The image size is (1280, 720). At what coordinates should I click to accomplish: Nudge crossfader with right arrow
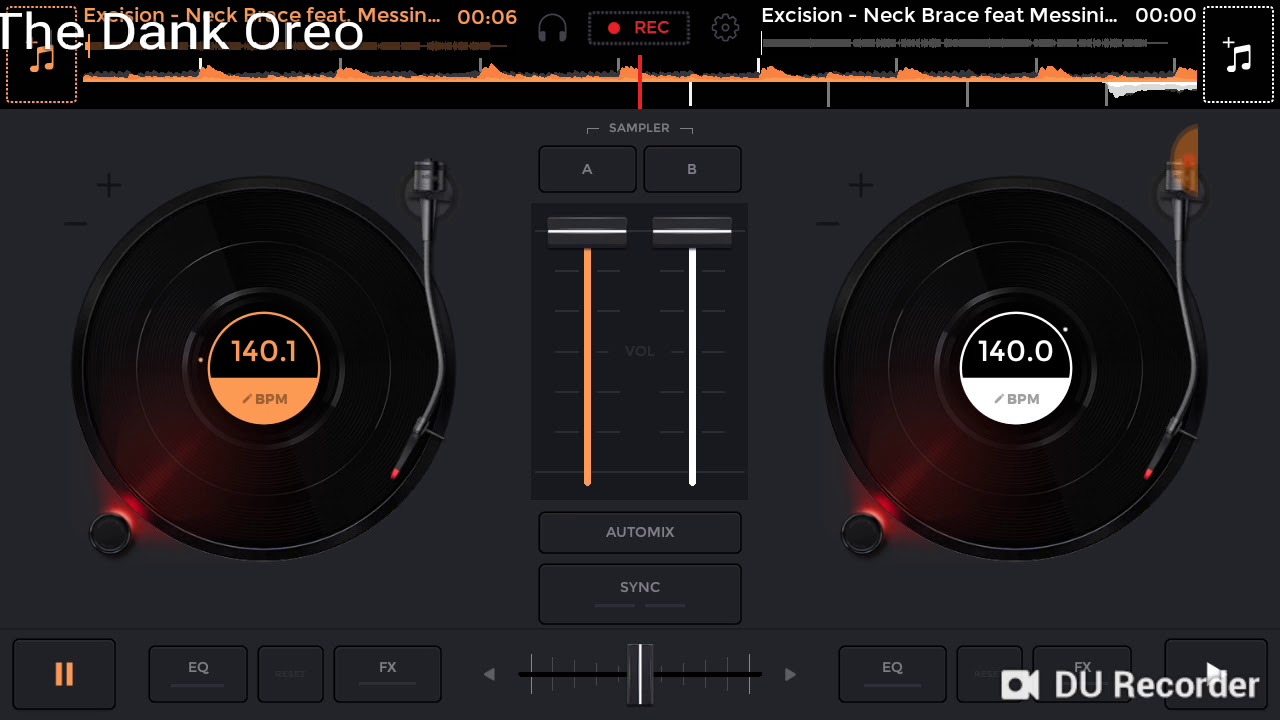(790, 674)
